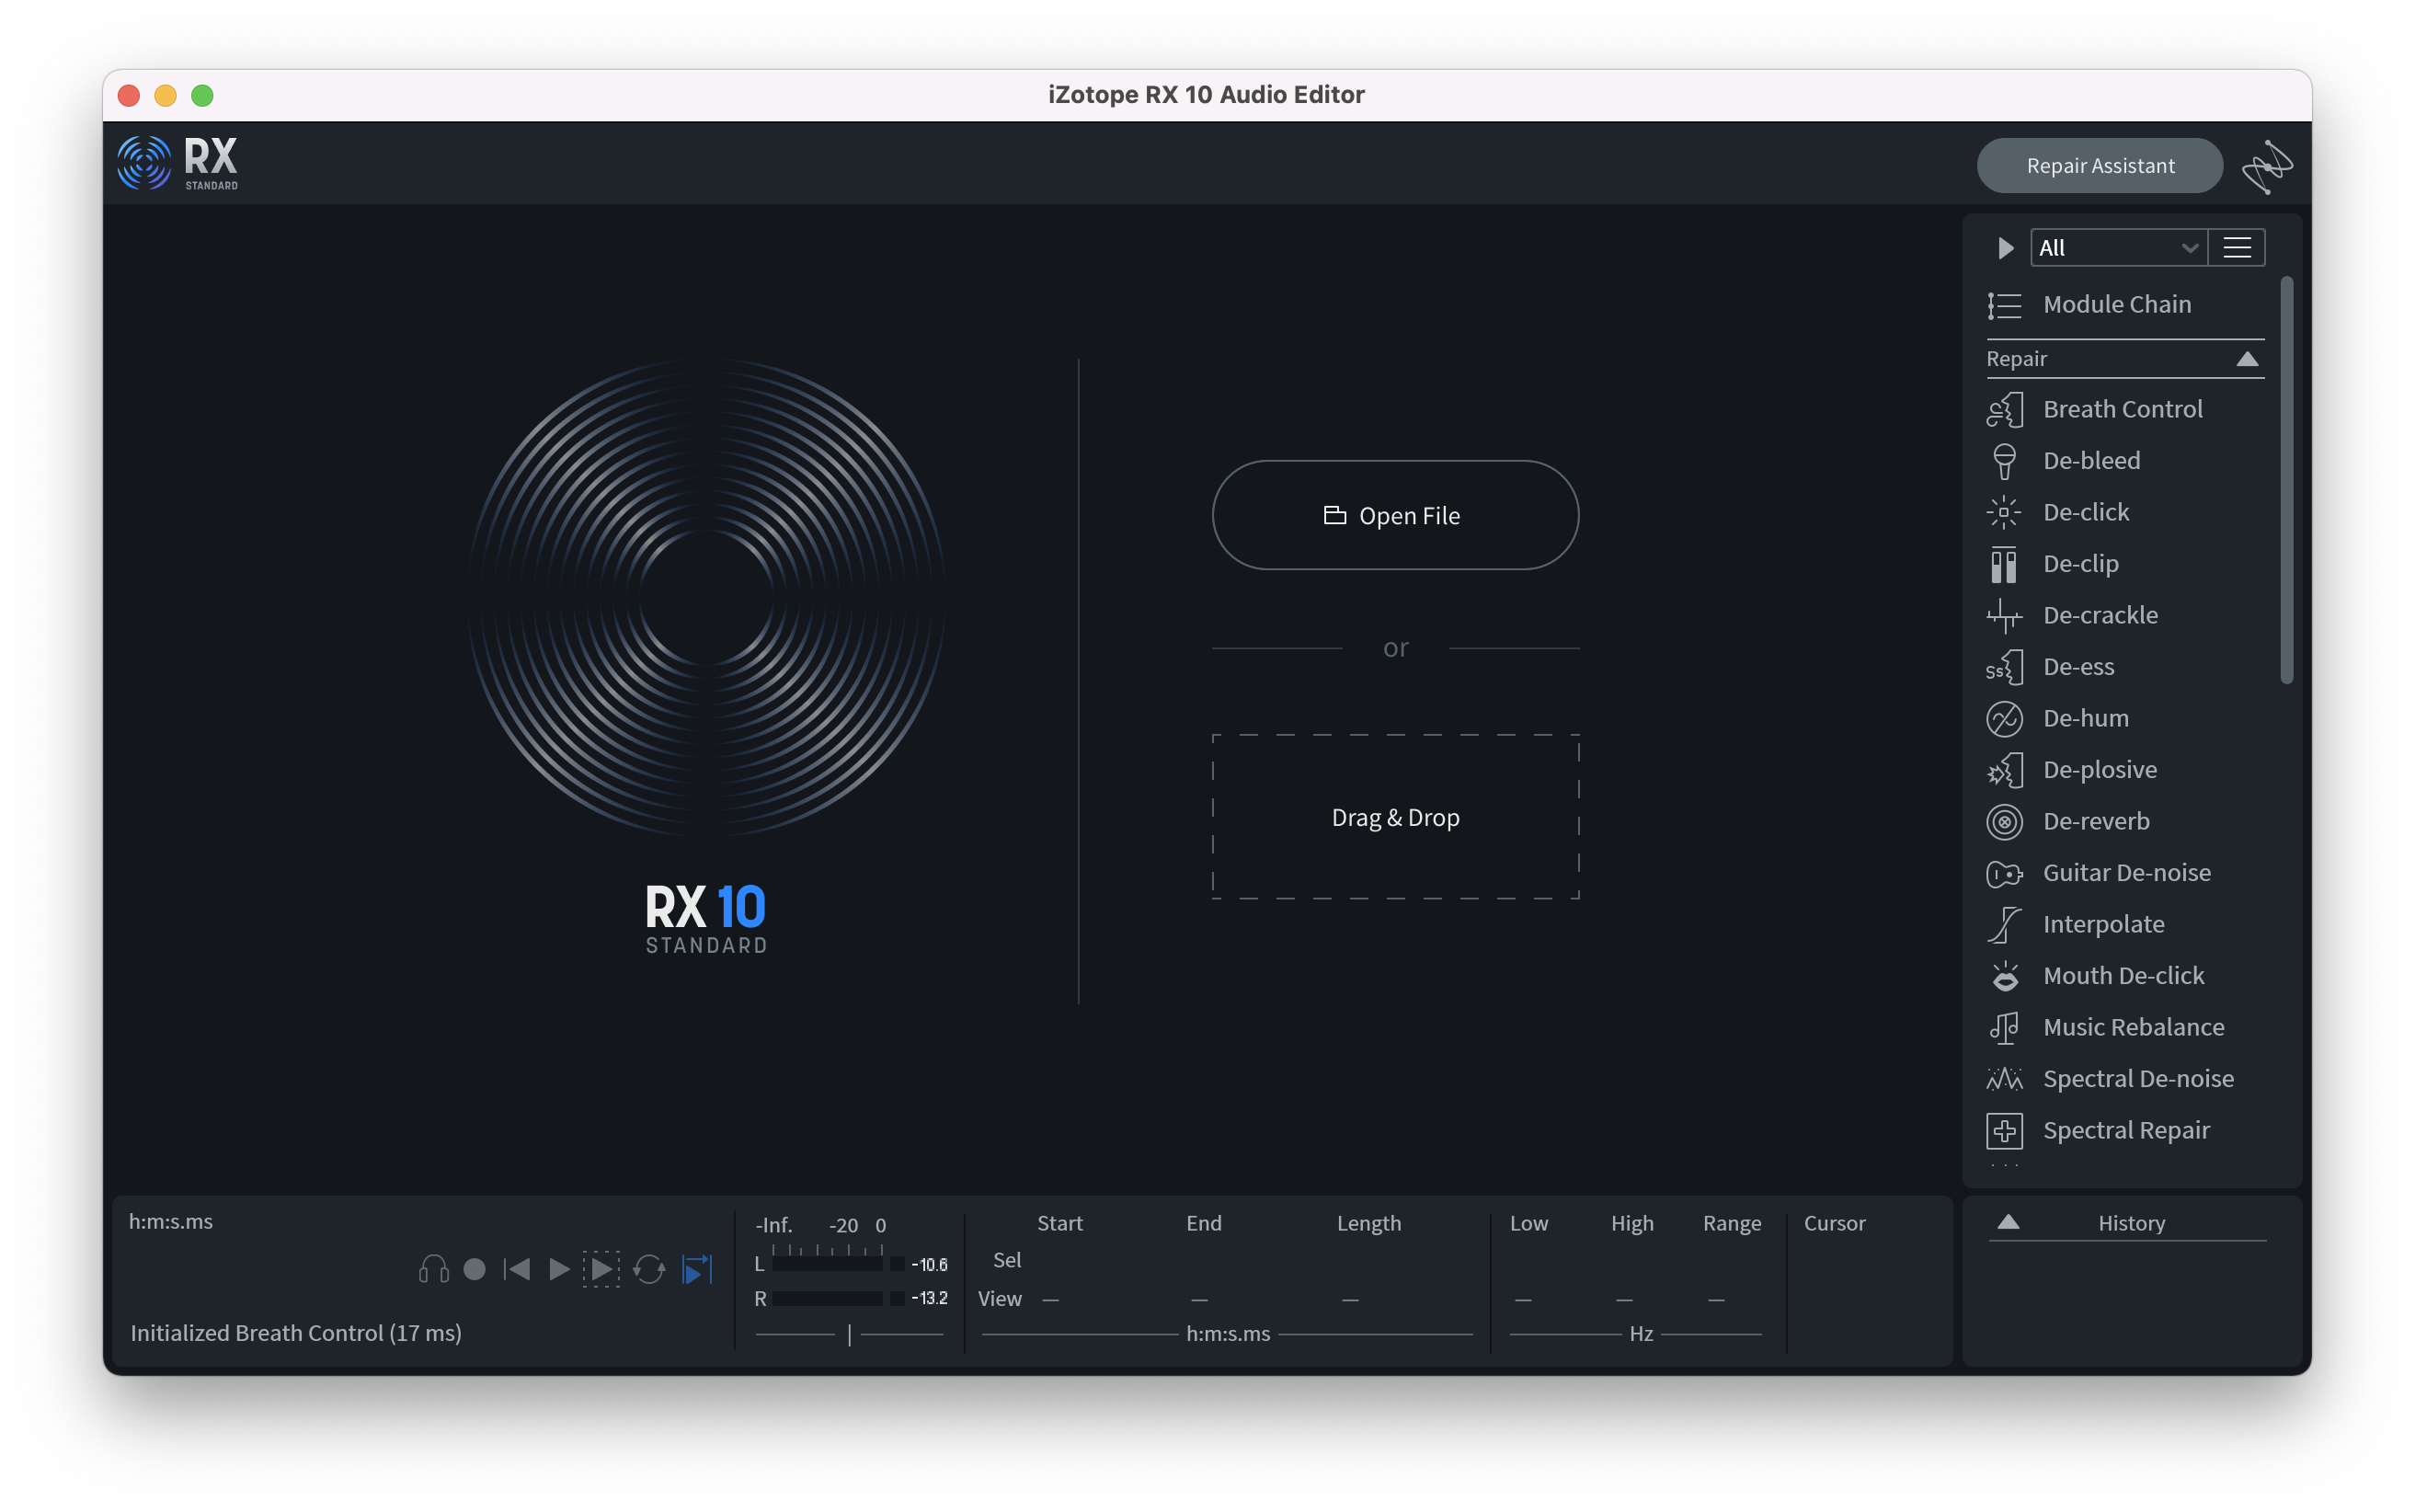Click the Interpolate tool icon
Image resolution: width=2415 pixels, height=1512 pixels.
2006,923
